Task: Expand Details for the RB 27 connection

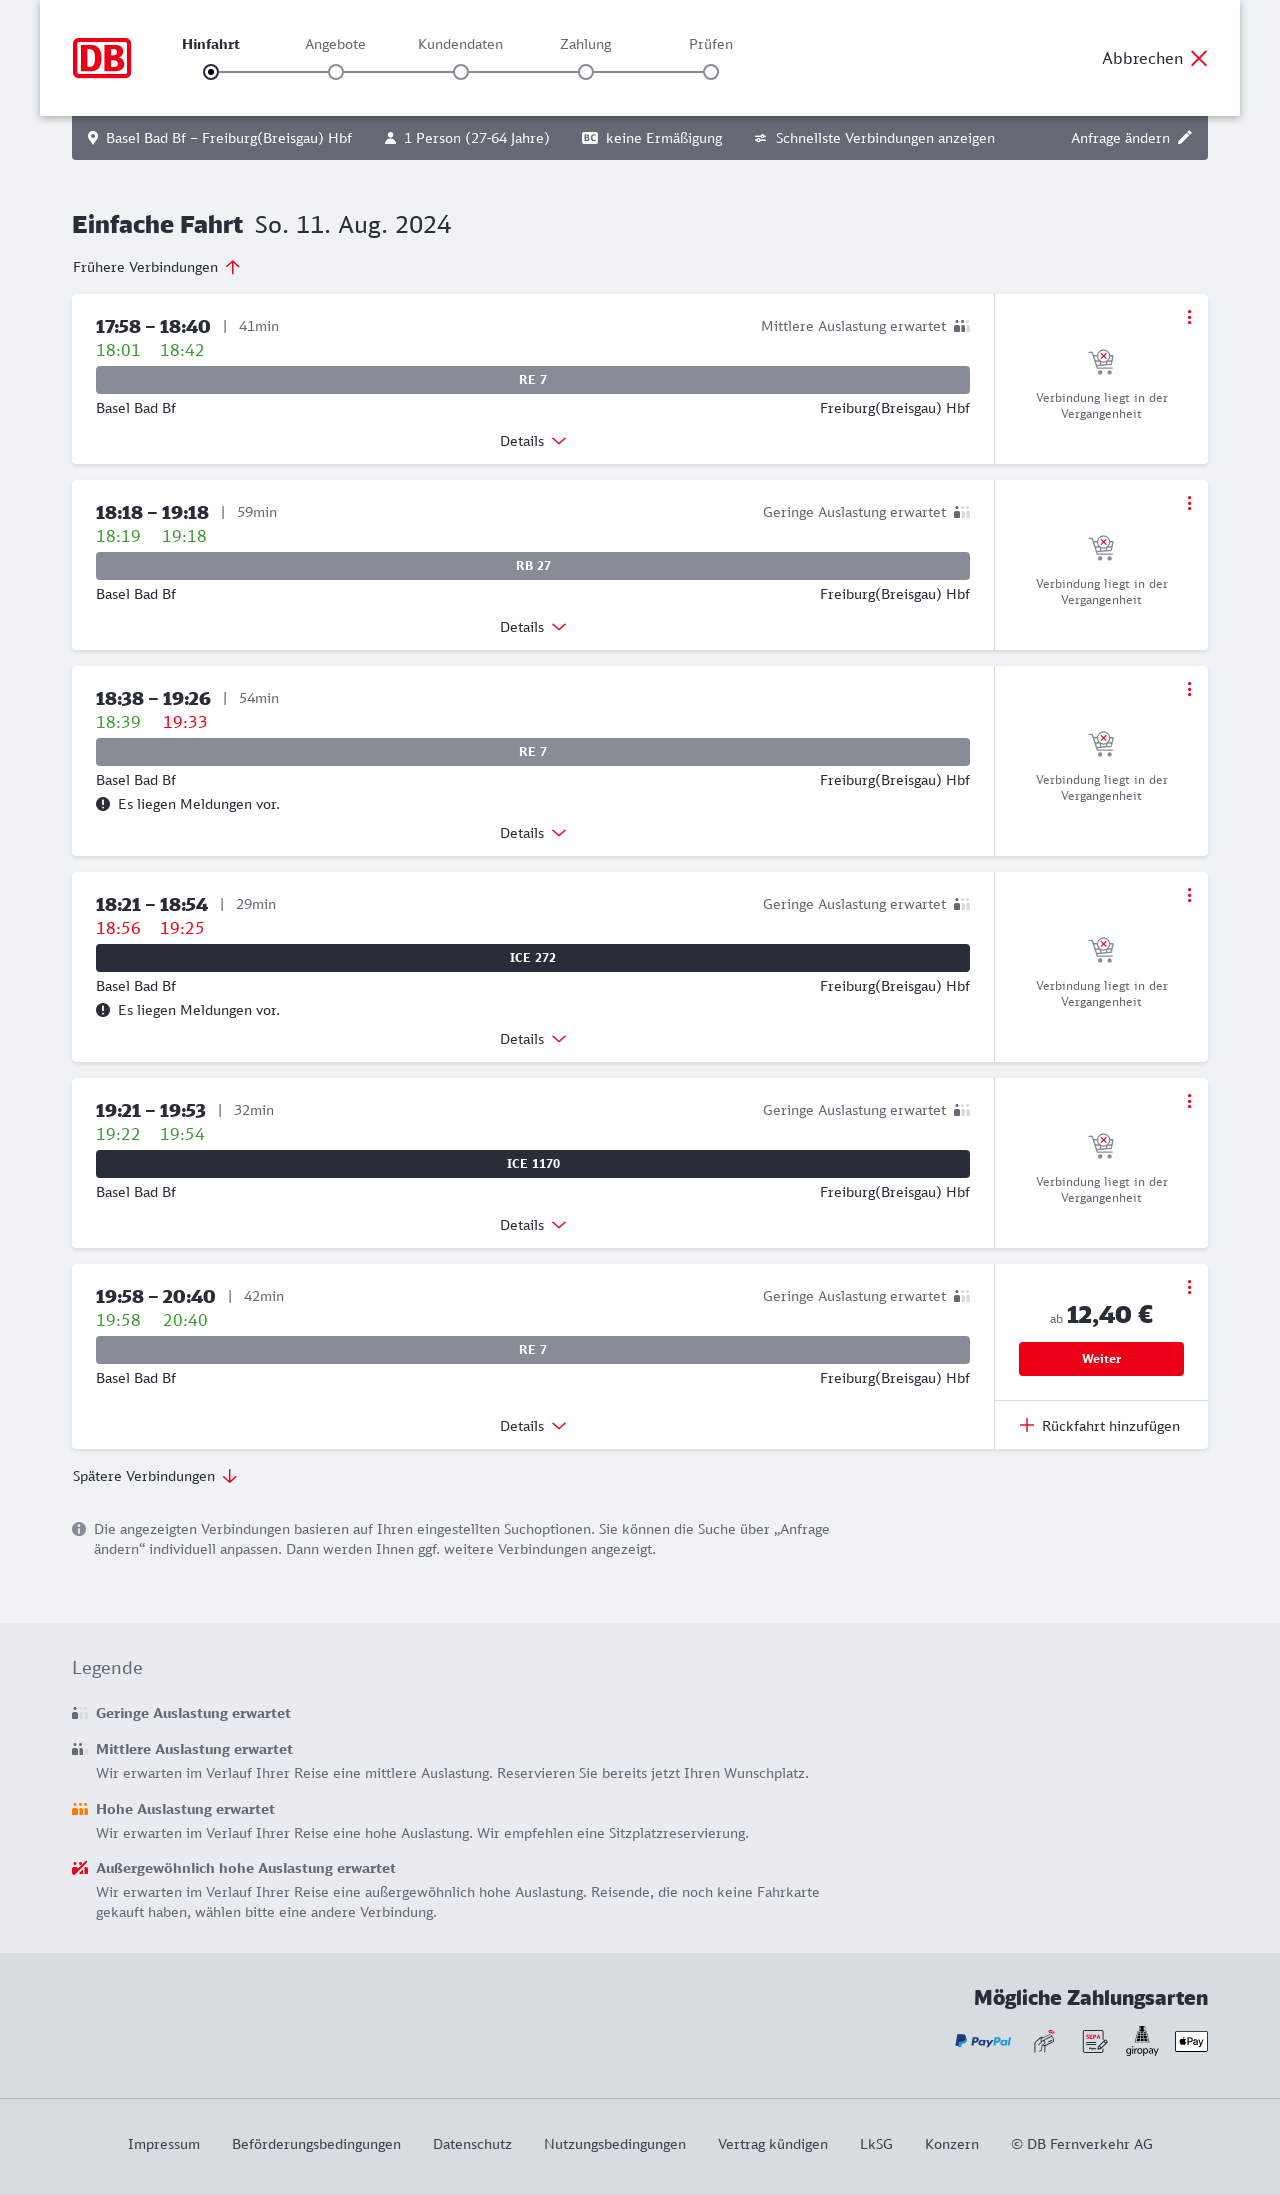Action: 533,627
